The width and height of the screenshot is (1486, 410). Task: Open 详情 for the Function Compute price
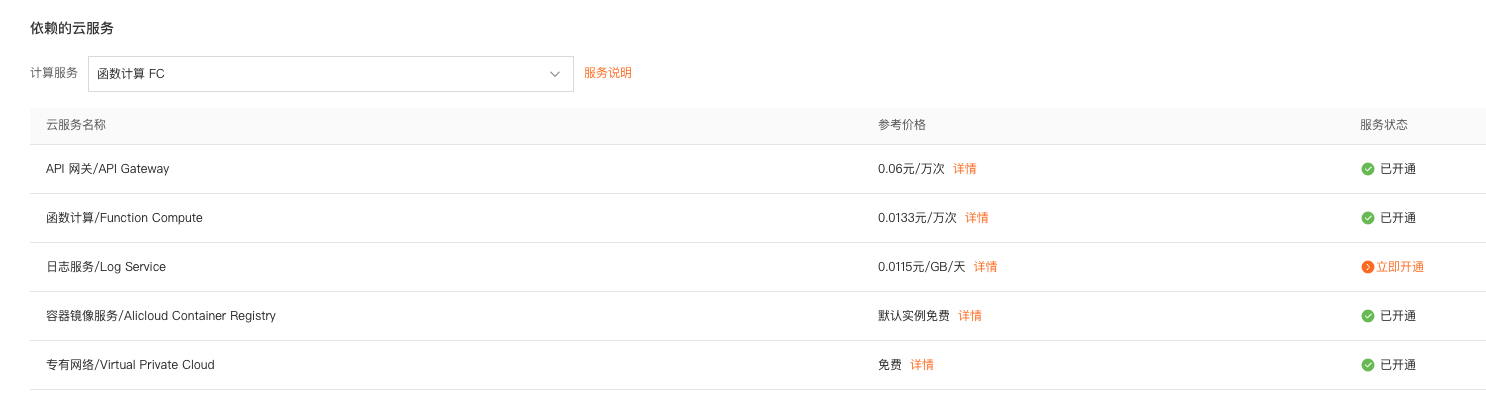tap(977, 218)
